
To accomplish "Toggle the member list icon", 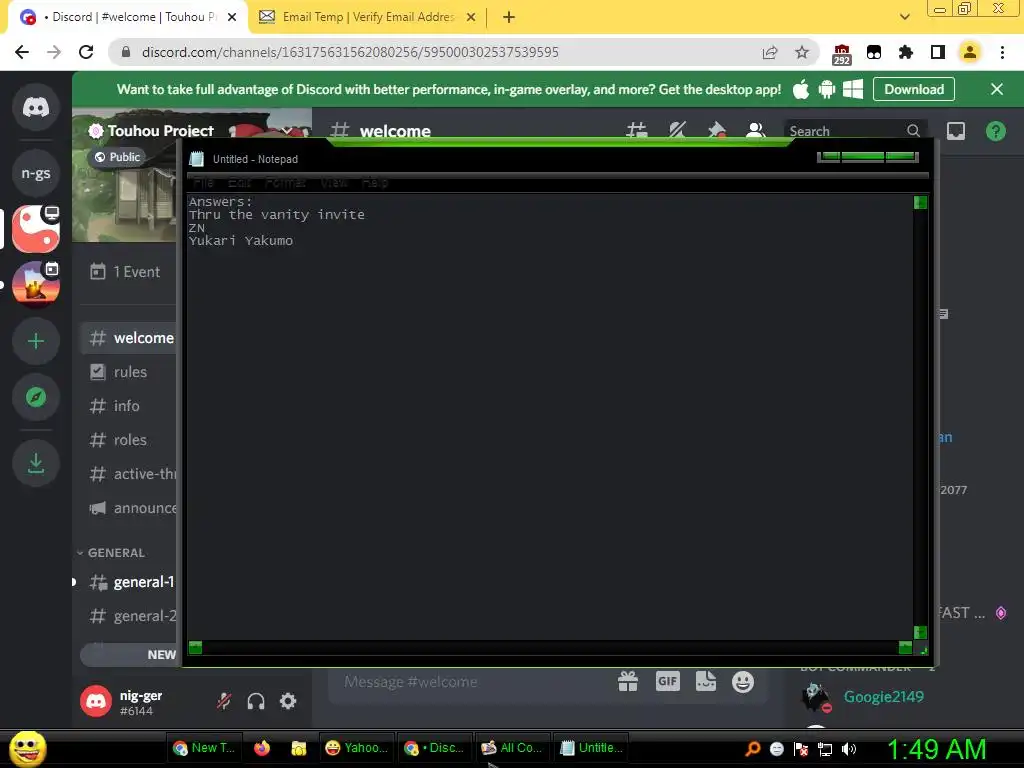I will [755, 130].
